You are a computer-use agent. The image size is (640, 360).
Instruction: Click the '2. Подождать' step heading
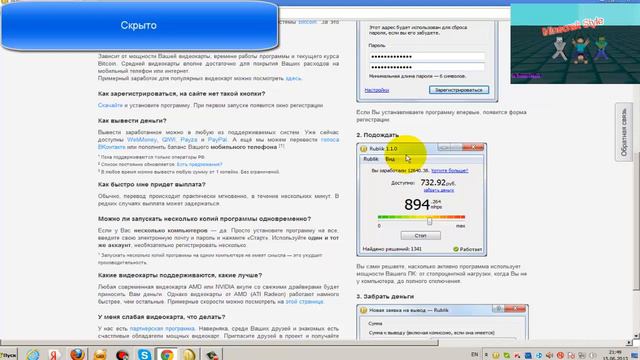pyautogui.click(x=378, y=135)
